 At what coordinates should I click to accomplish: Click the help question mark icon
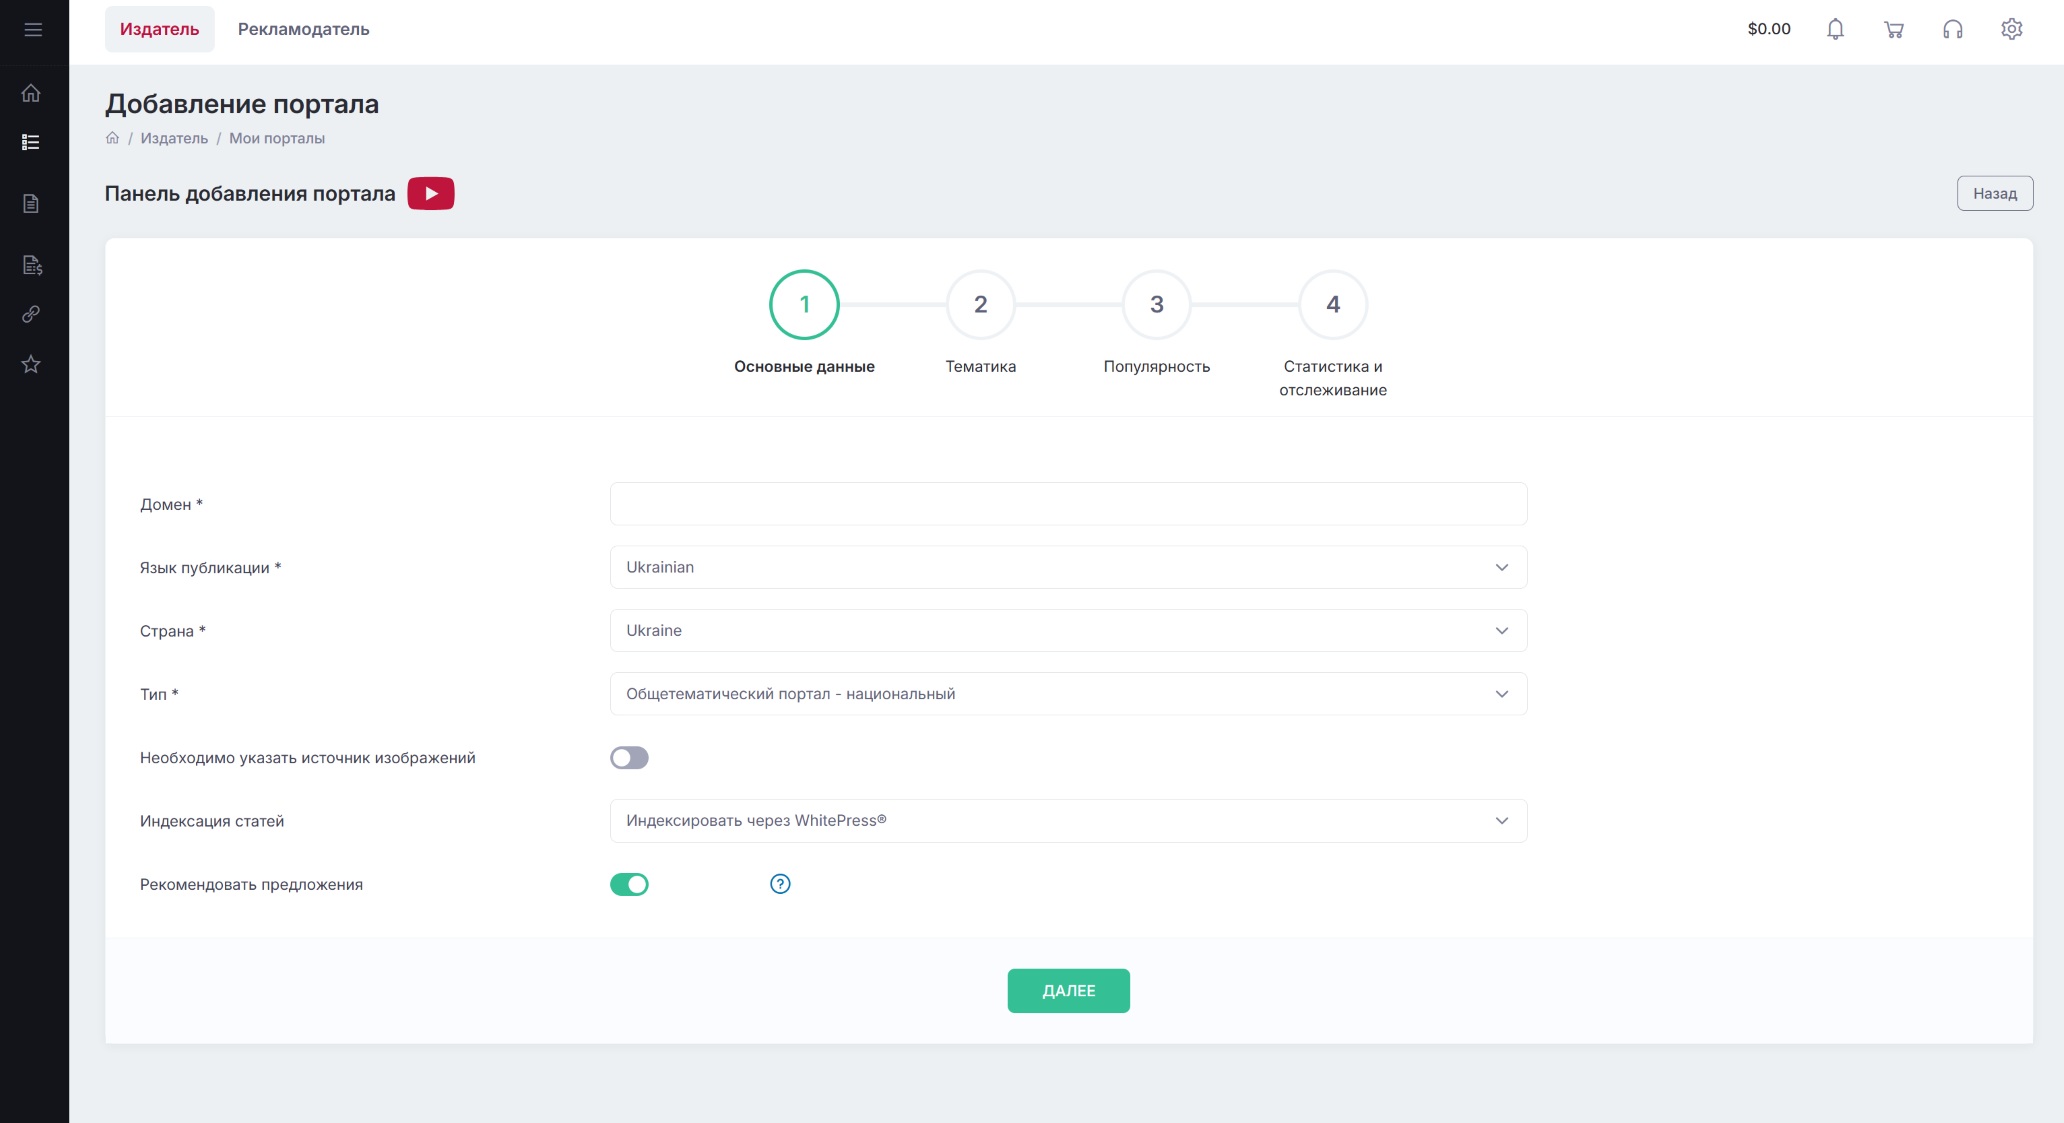780,884
